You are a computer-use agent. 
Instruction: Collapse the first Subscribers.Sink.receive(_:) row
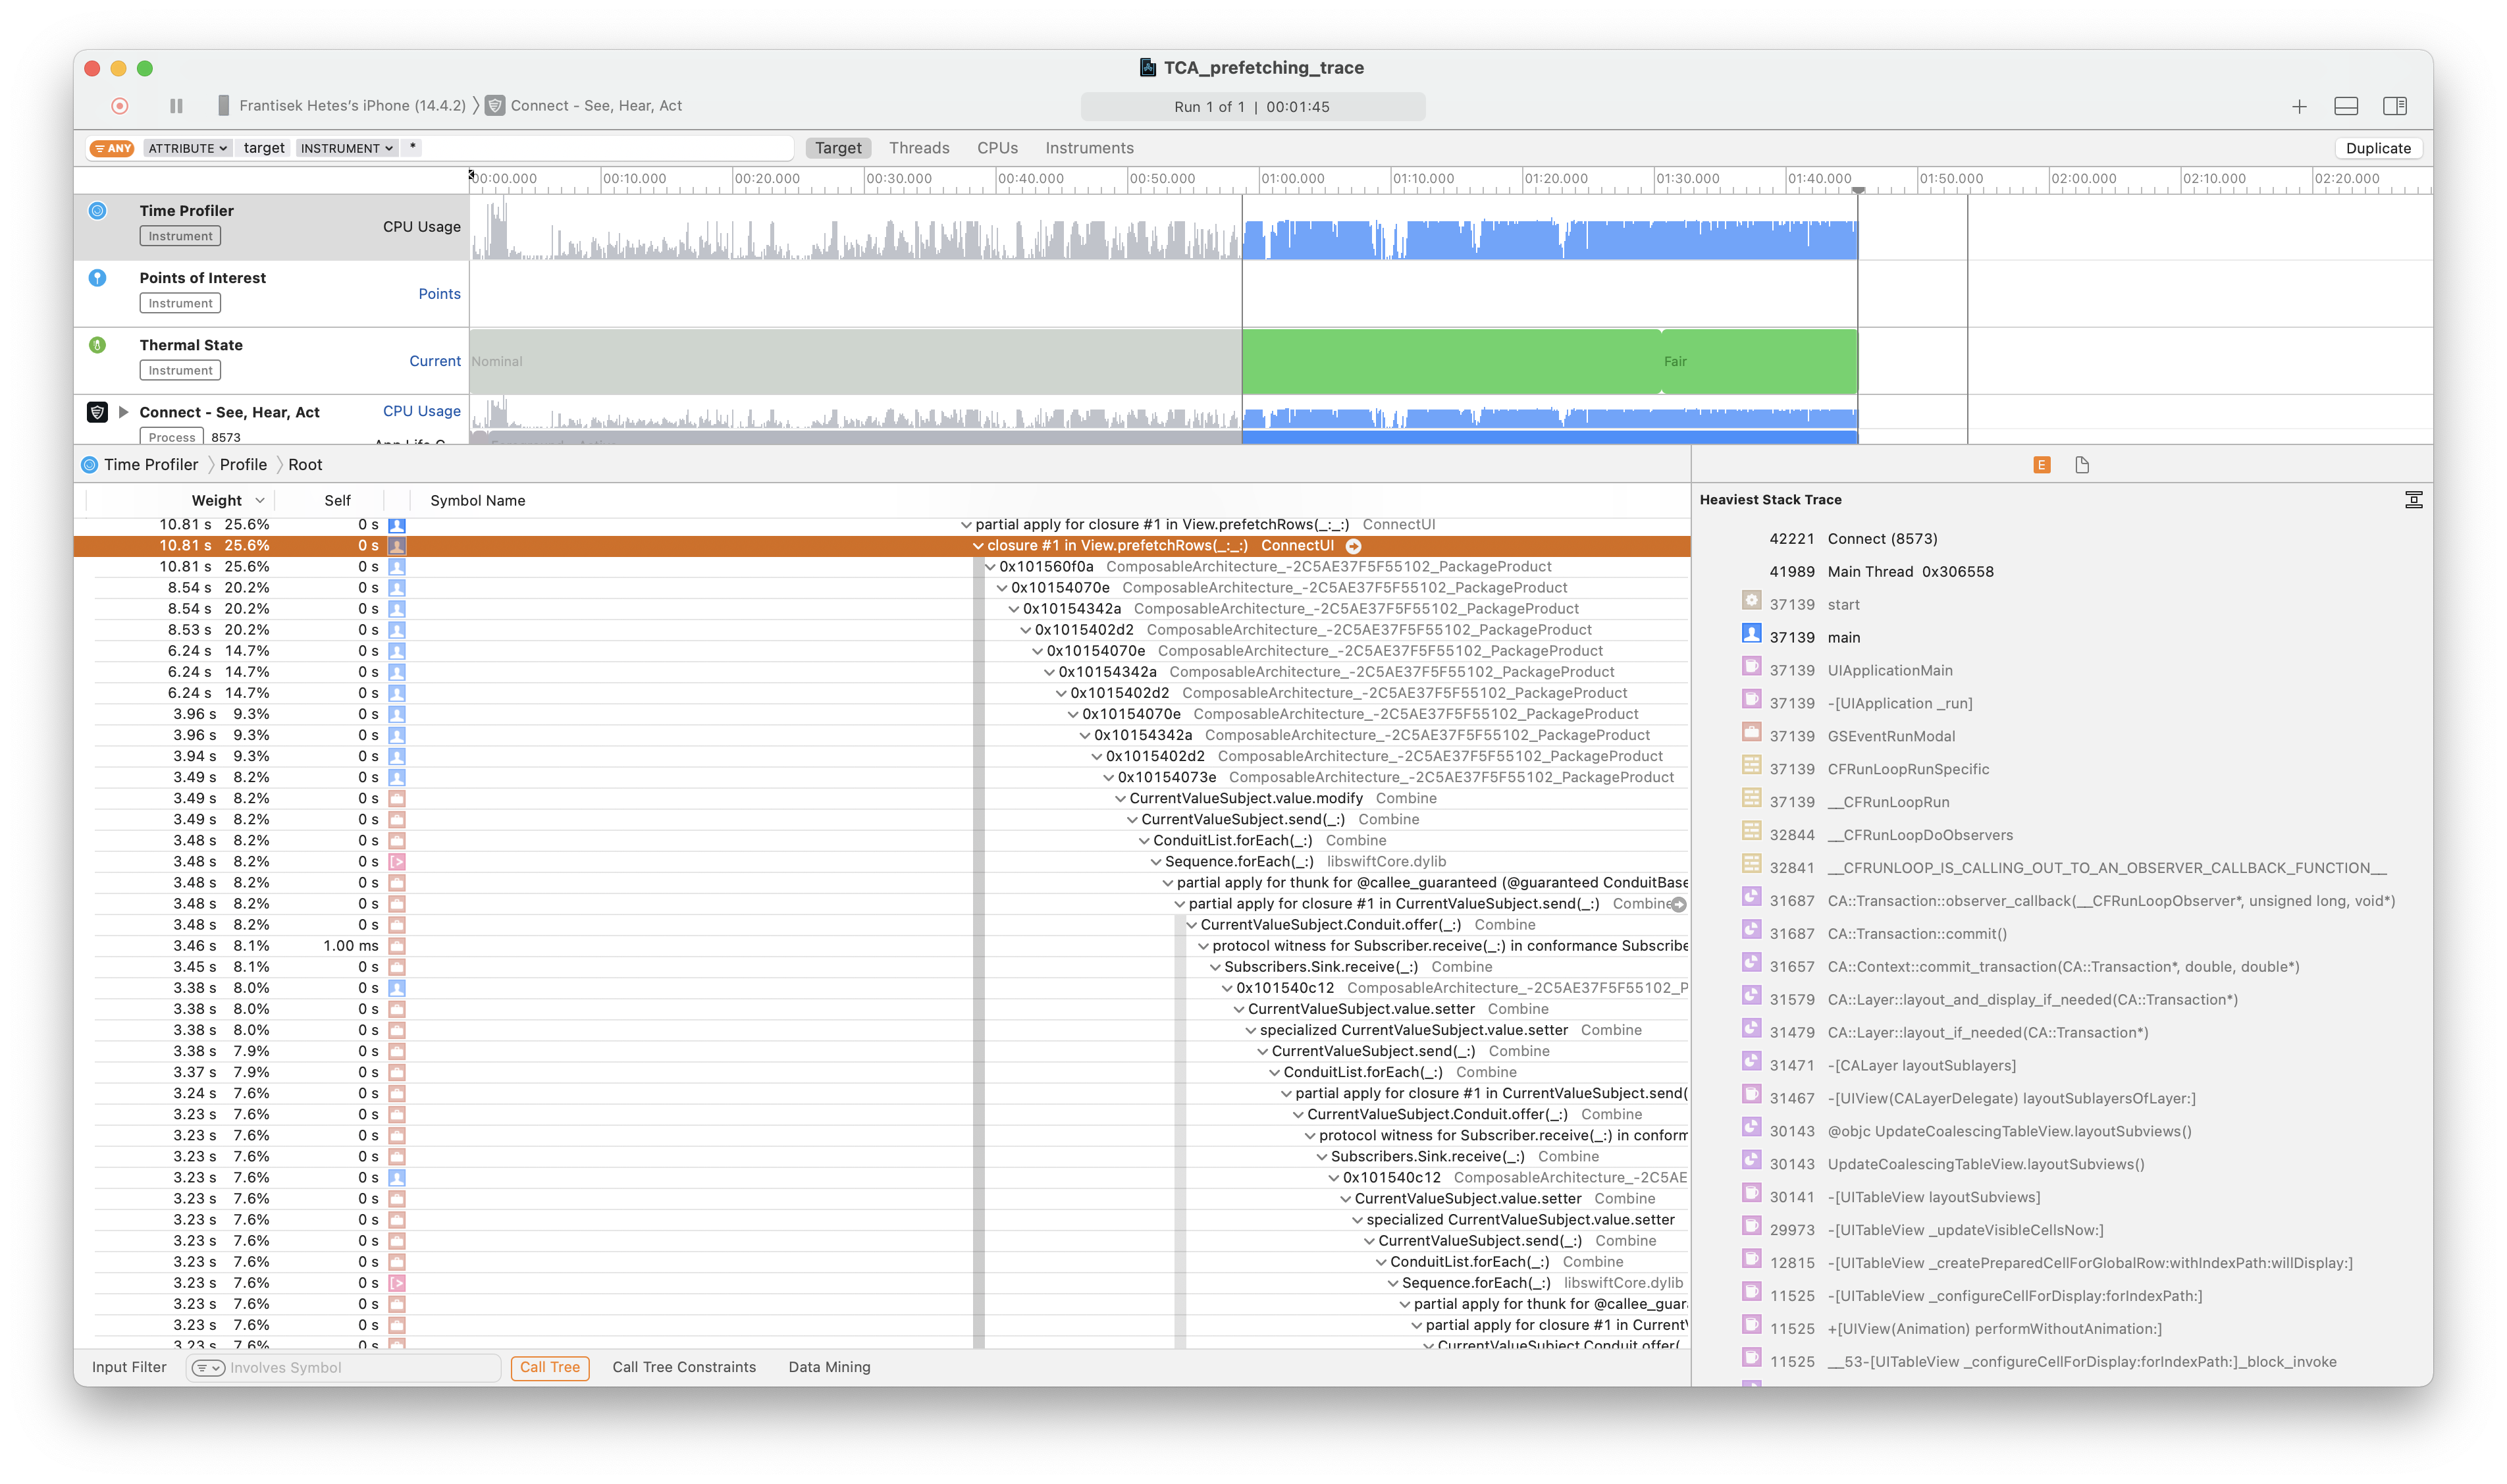(1215, 966)
